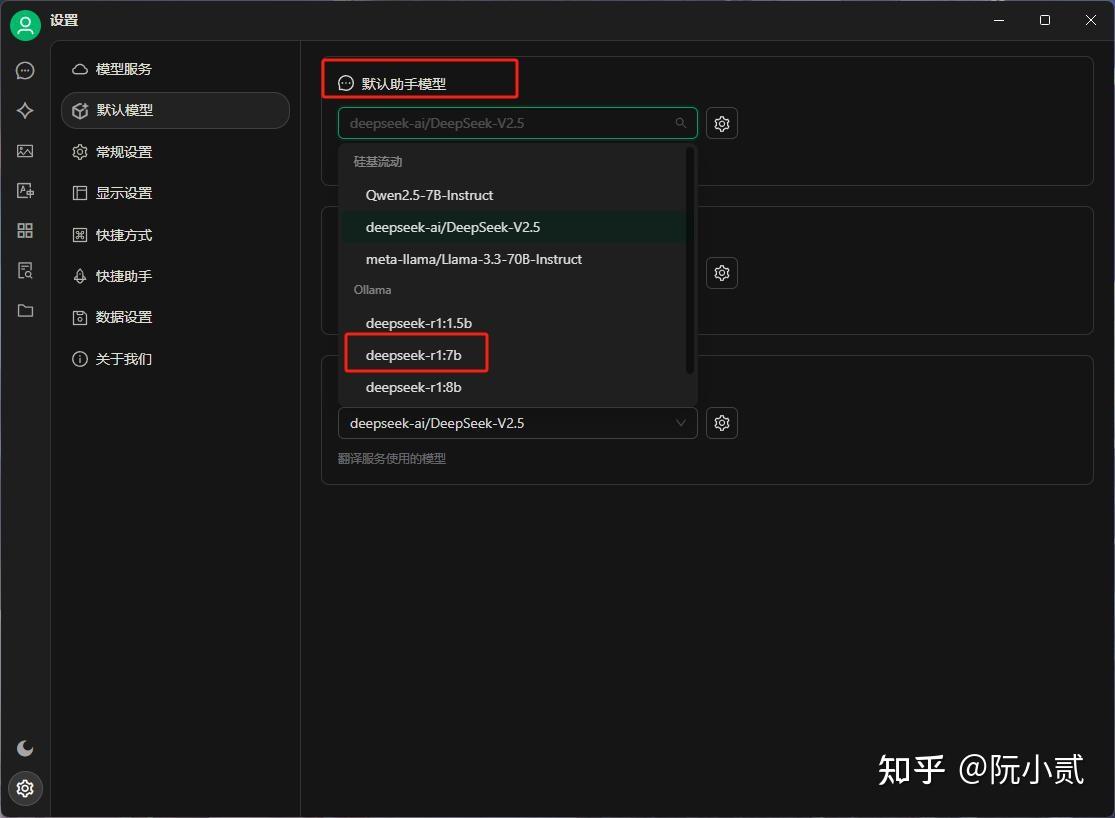Click the 硅基流动 provider group label
Screen dimensions: 1115x818
point(378,161)
